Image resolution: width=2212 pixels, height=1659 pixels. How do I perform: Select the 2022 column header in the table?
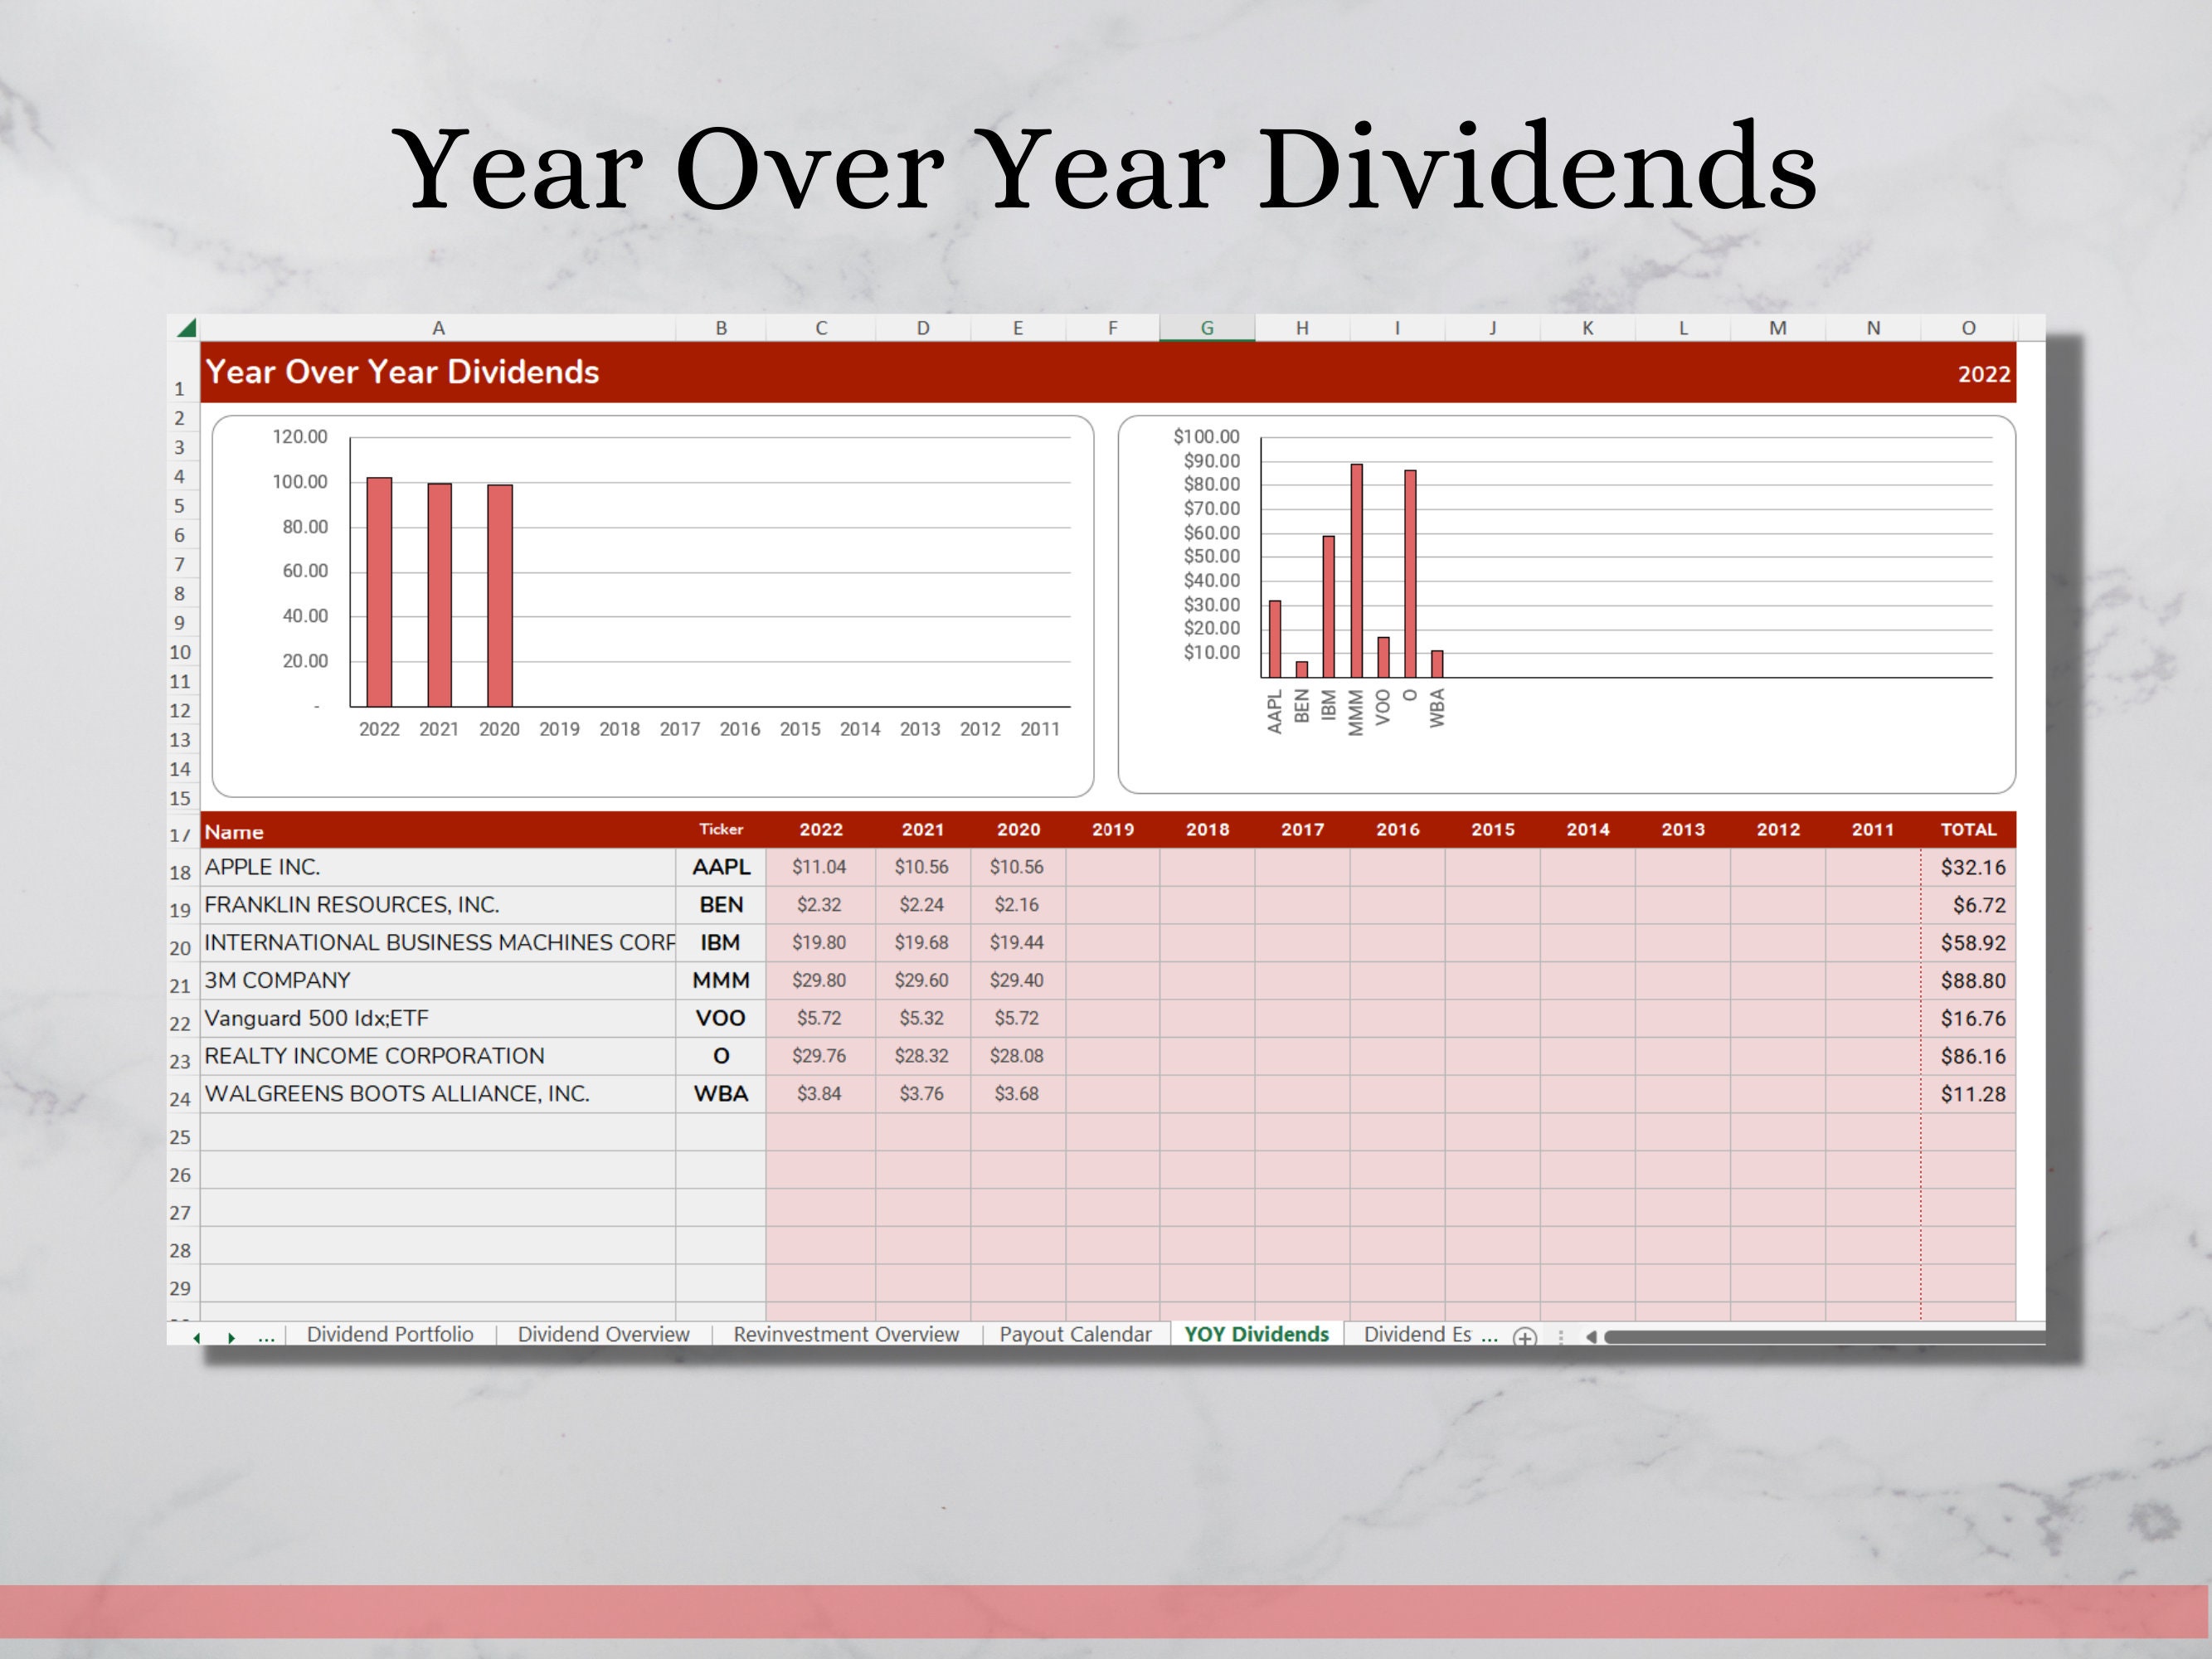pyautogui.click(x=822, y=830)
